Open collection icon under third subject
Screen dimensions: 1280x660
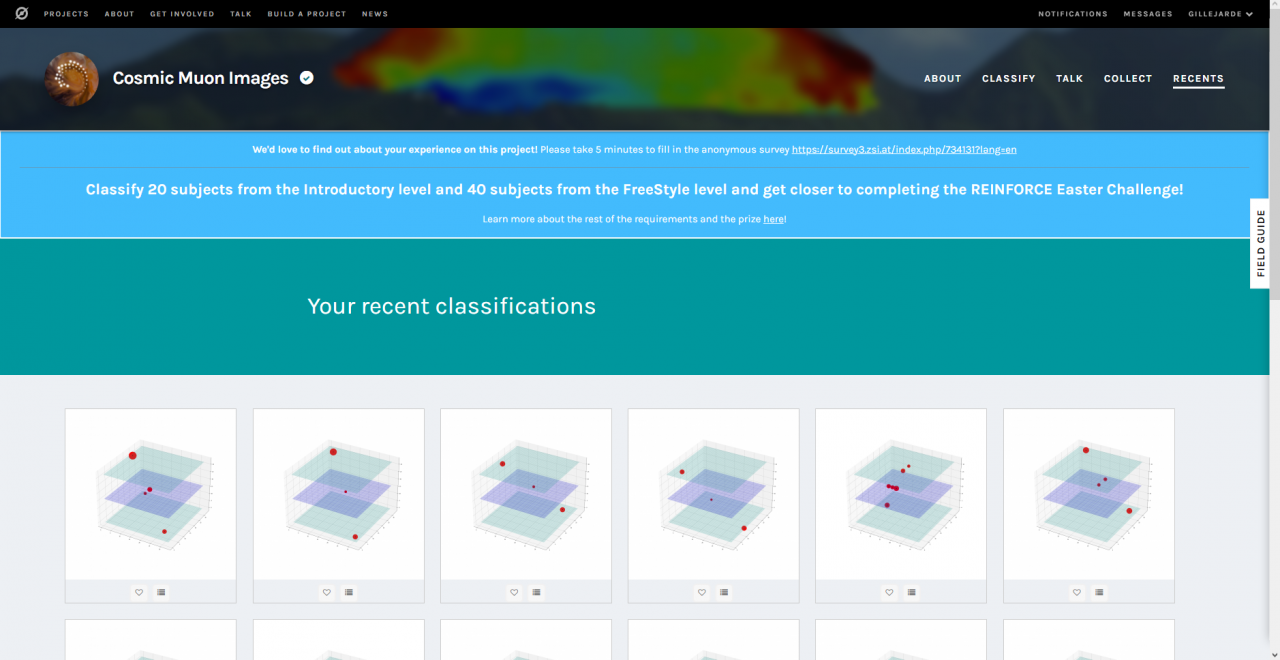point(537,592)
